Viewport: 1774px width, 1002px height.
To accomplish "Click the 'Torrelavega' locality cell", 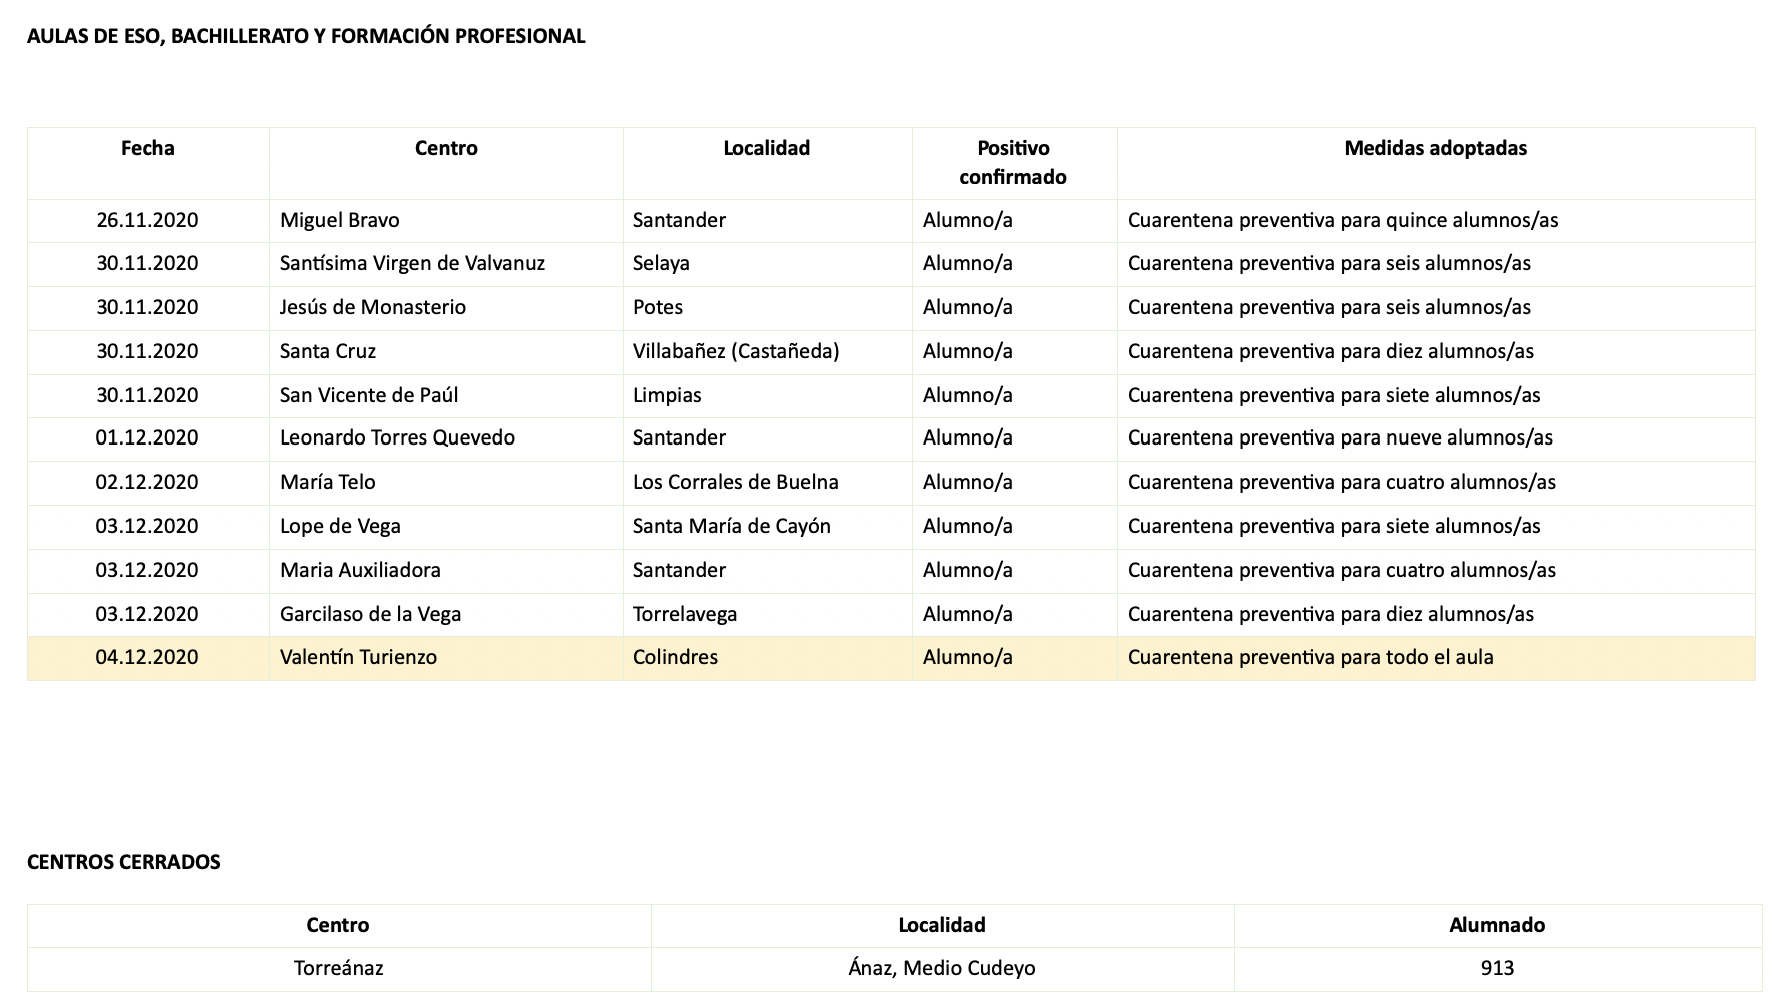I will (x=685, y=615).
